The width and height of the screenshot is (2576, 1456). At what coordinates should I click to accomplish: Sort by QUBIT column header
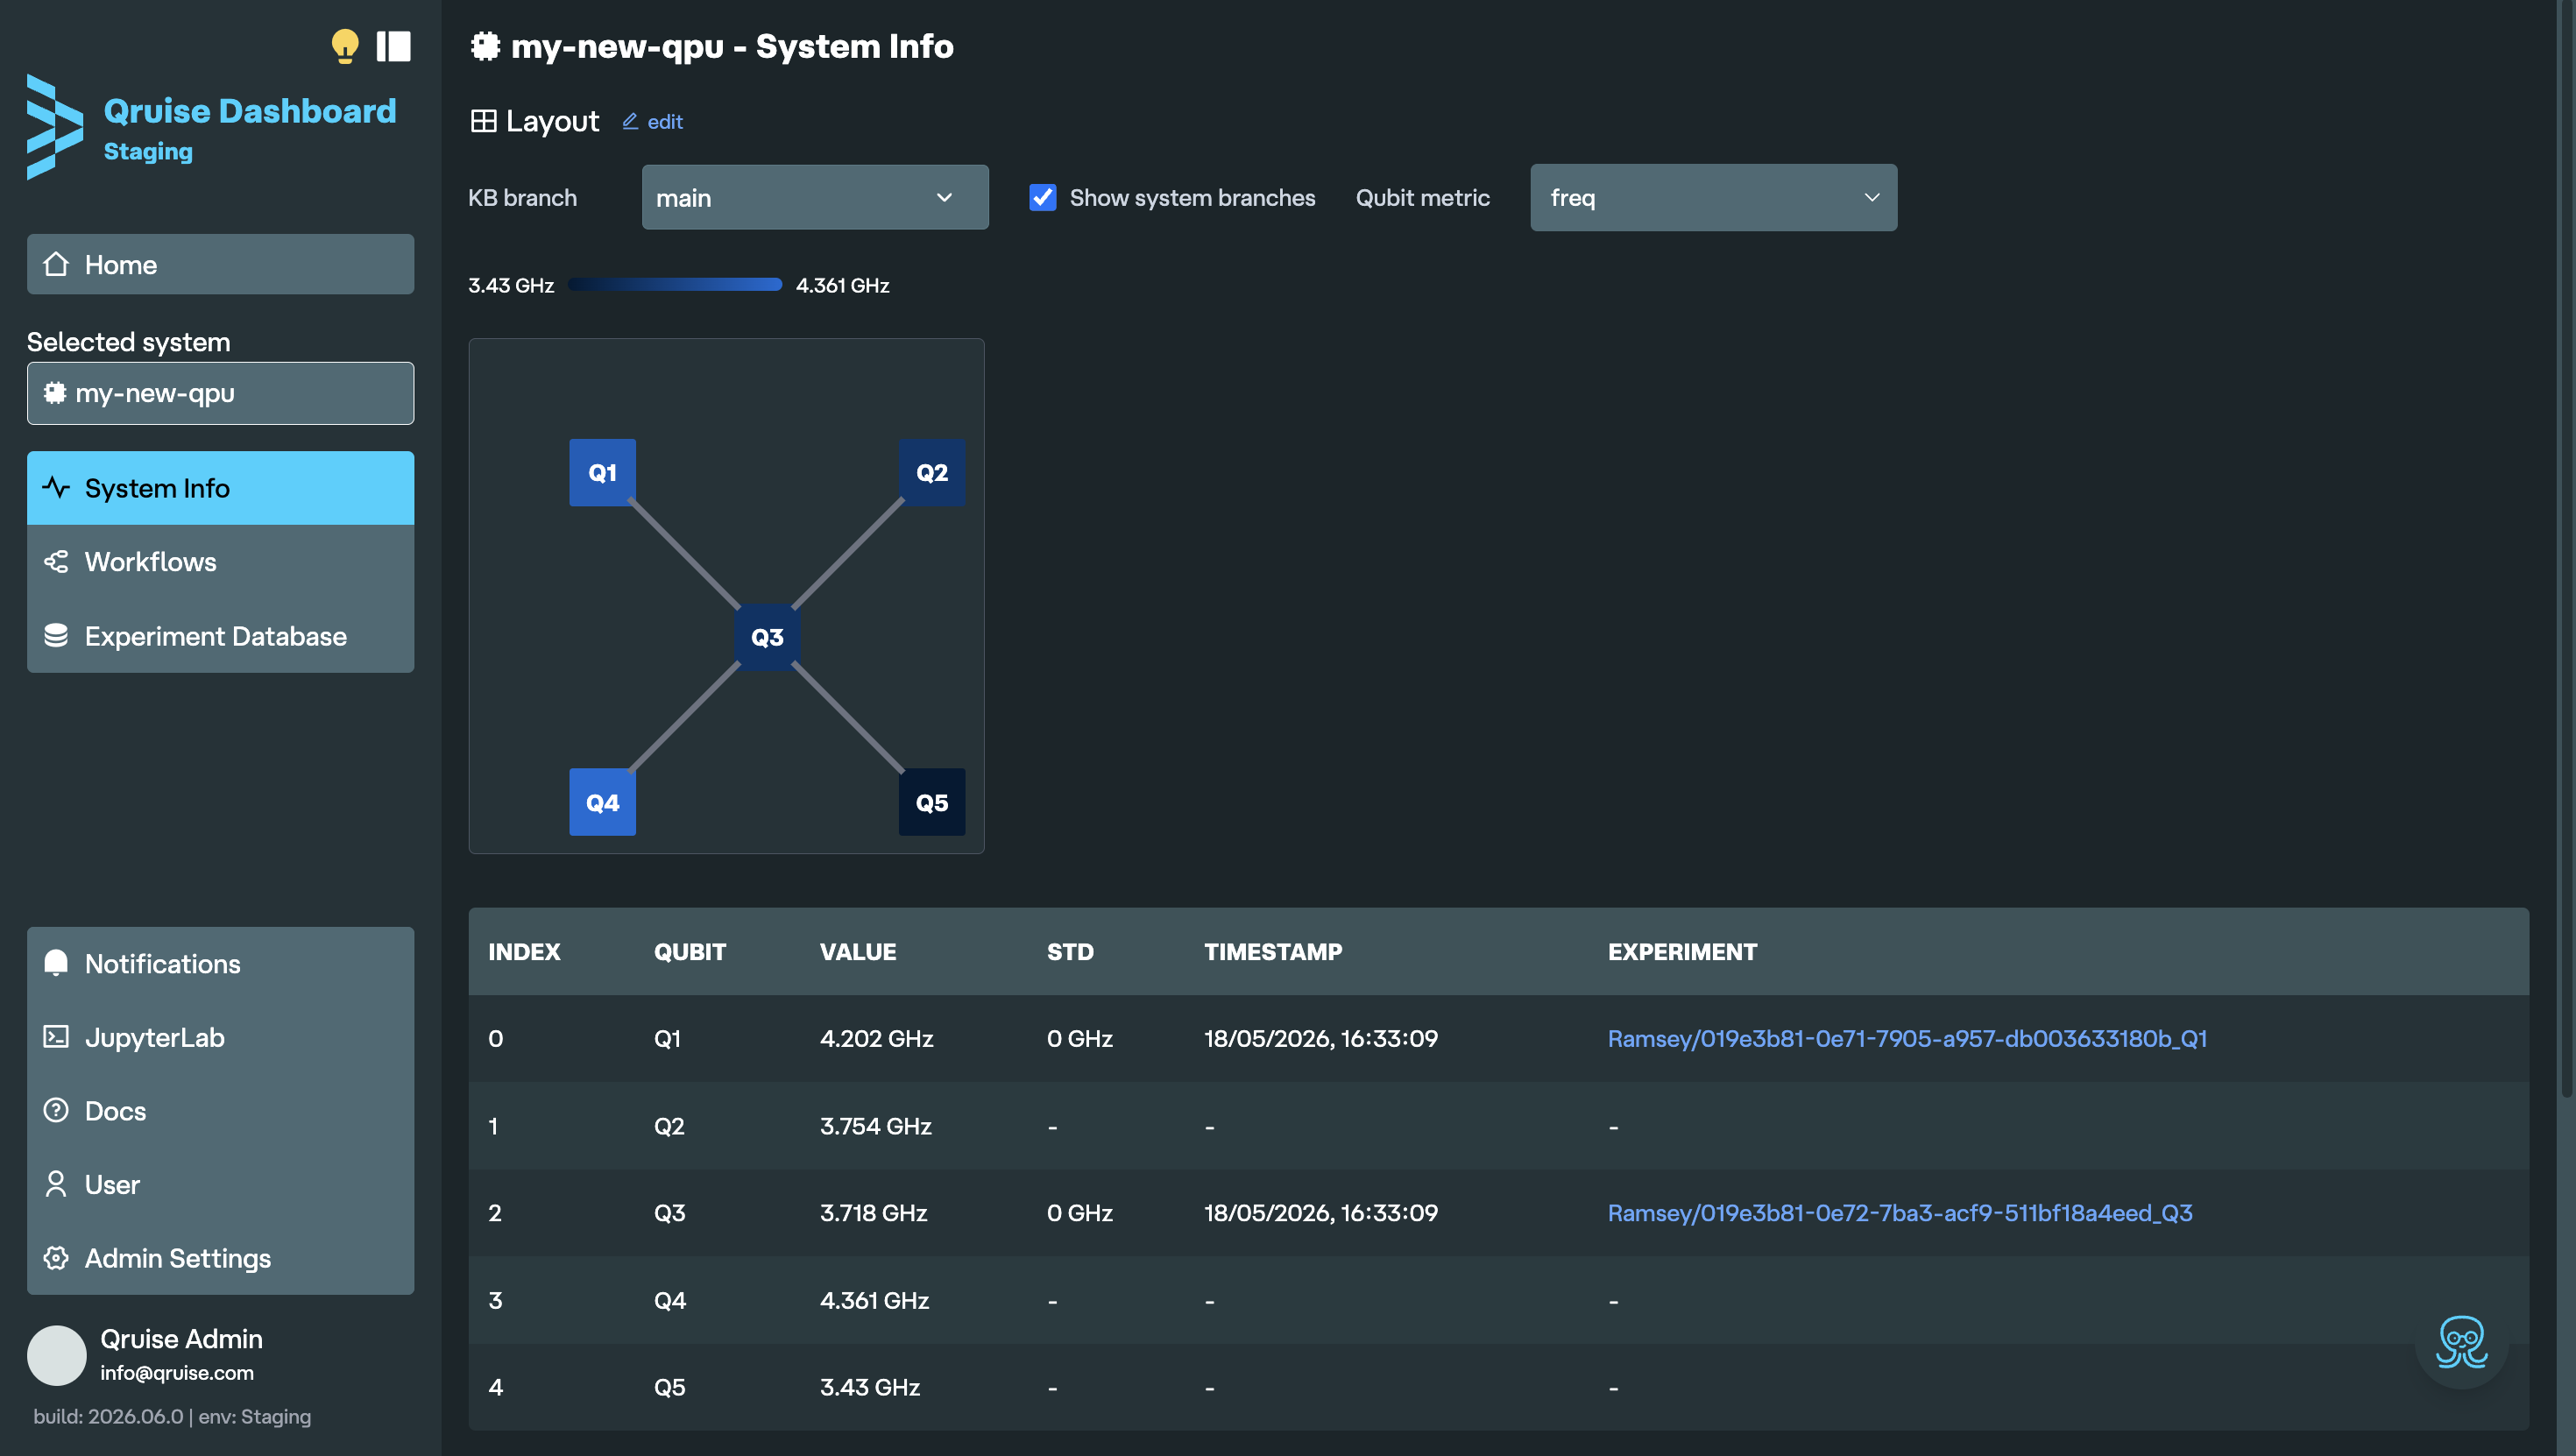(690, 951)
